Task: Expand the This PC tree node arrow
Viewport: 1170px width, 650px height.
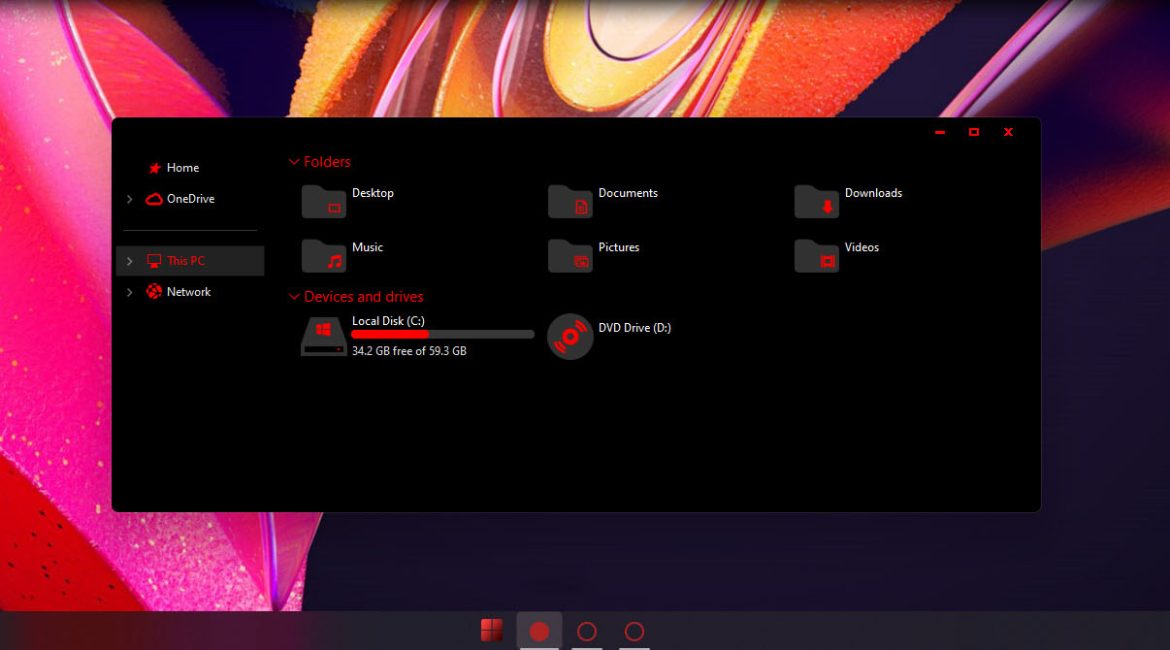Action: (129, 261)
